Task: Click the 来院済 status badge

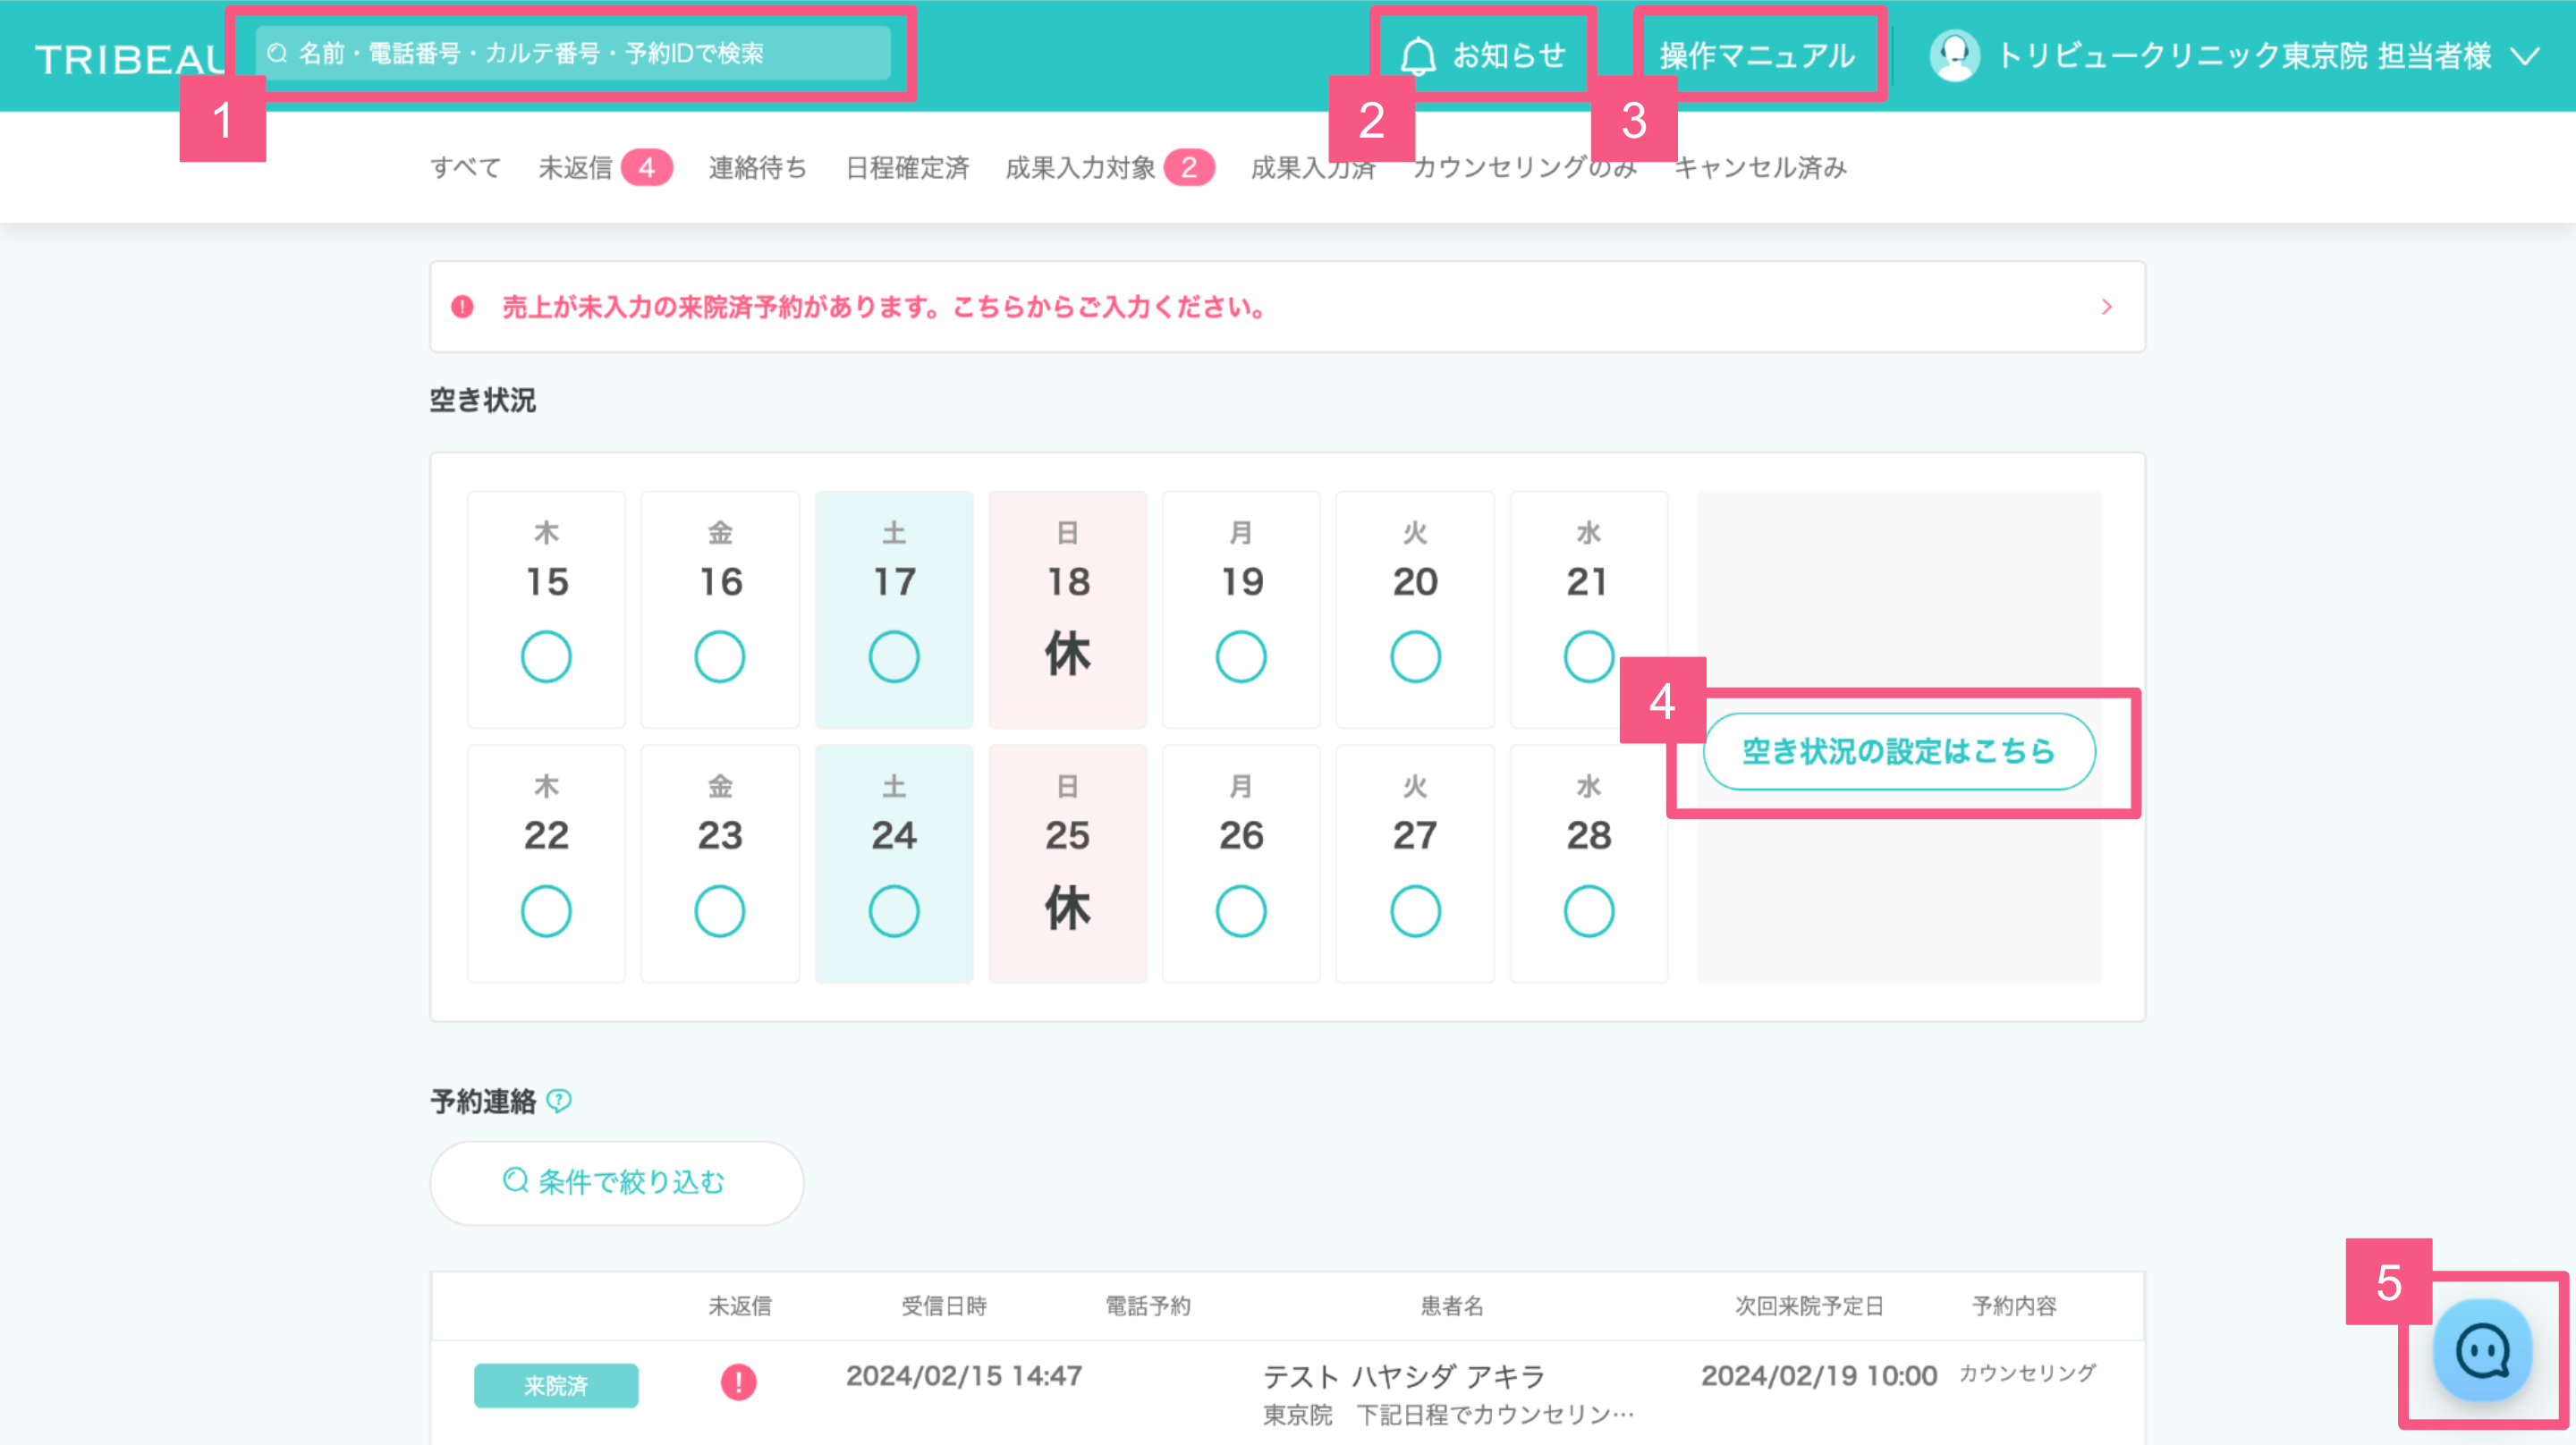Action: [556, 1385]
